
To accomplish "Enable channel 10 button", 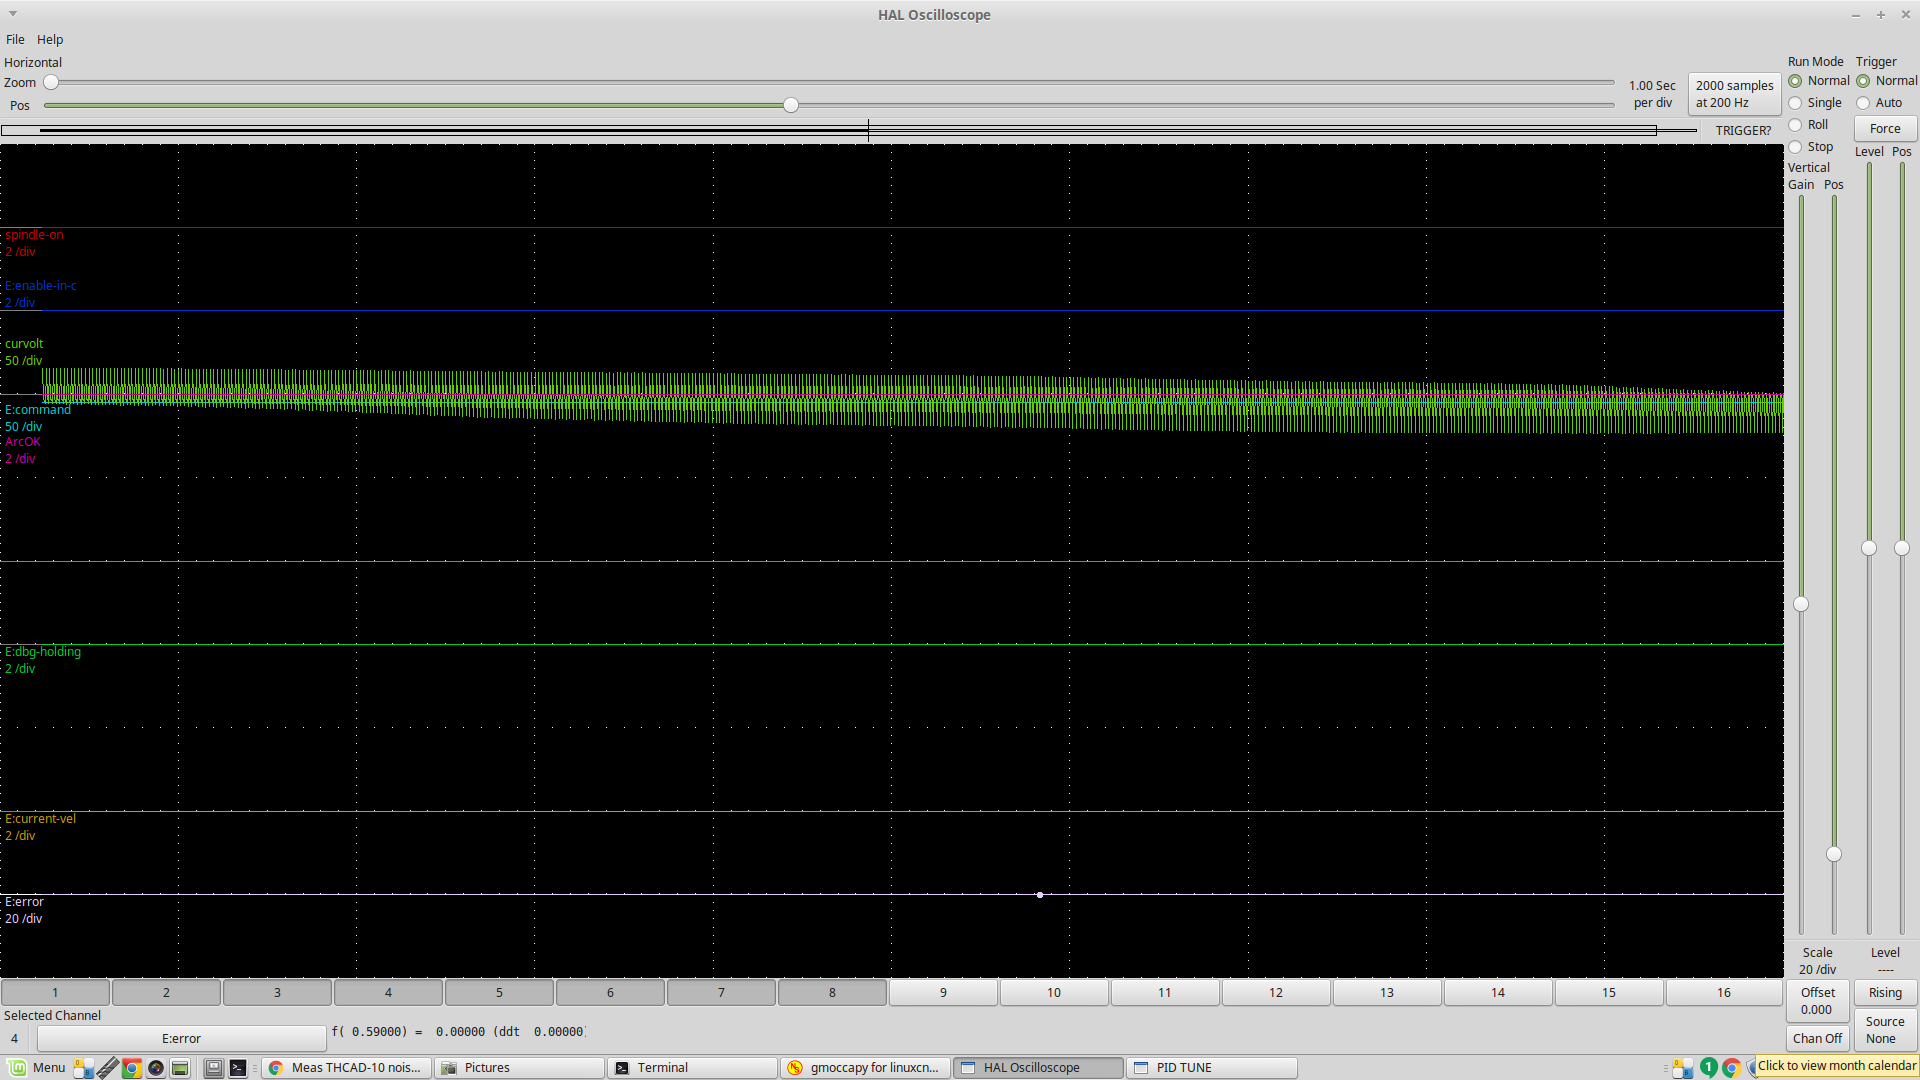I will (x=1054, y=993).
